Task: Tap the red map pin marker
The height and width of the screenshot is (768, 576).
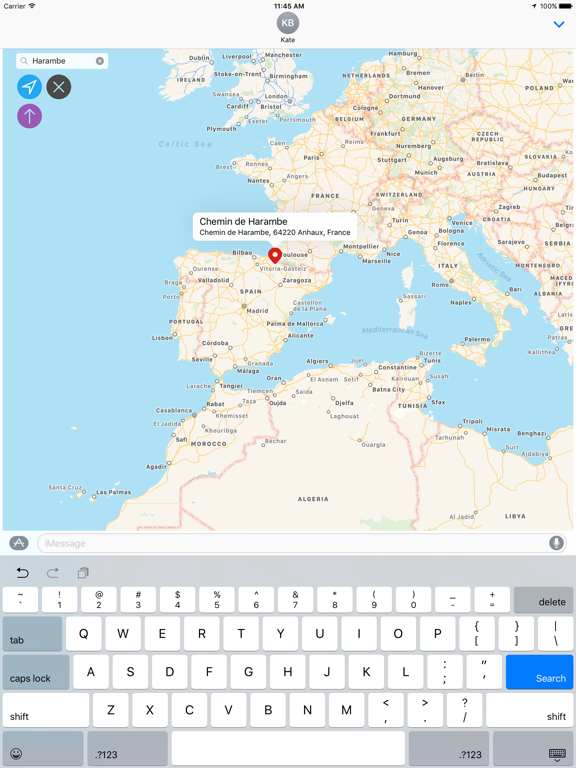Action: coord(275,256)
